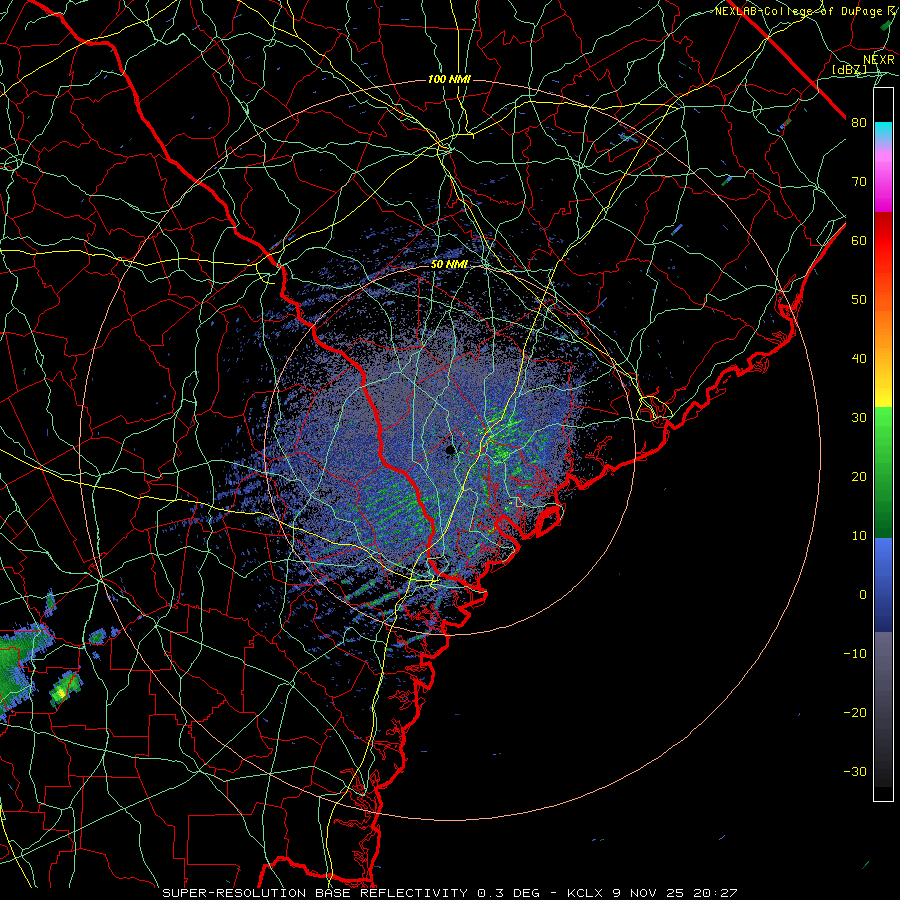Click the 40 value on the reflectivity scale

click(x=859, y=358)
